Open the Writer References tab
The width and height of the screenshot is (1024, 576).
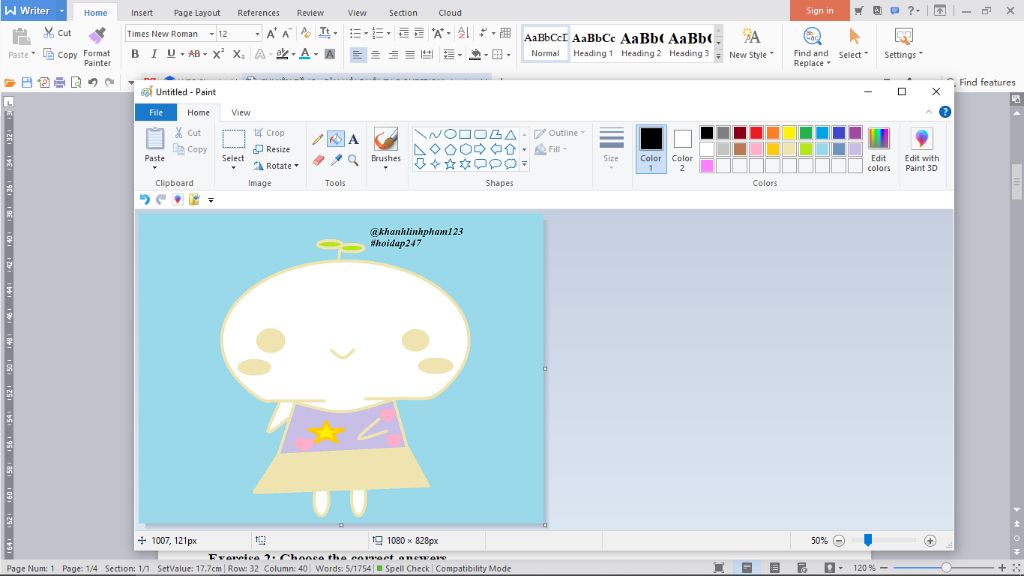coord(258,12)
